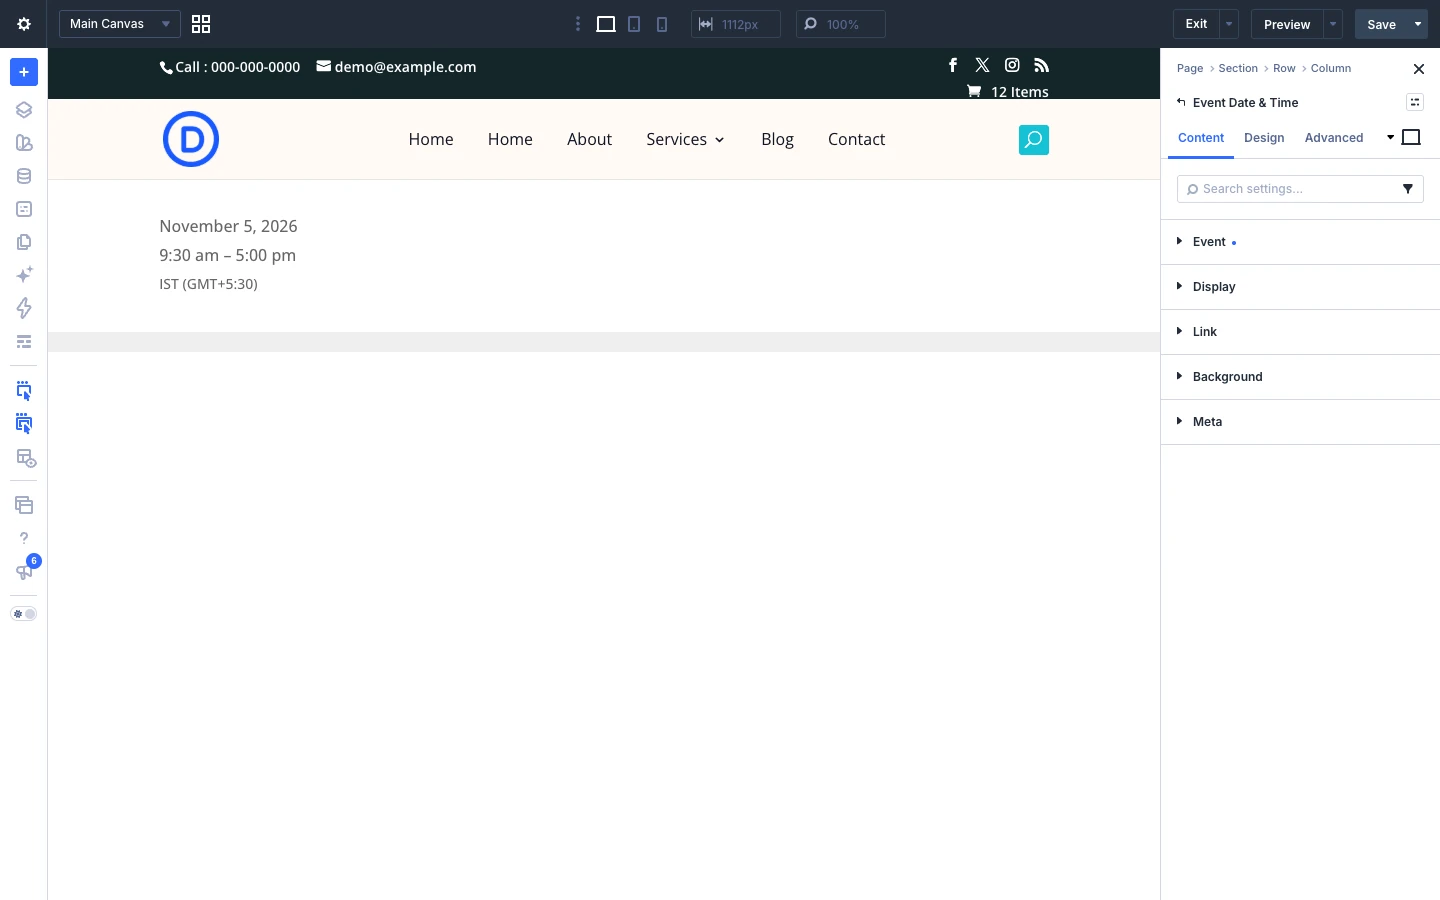Toggle the dark mode switch in sidebar
Viewport: 1440px width, 900px height.
click(x=24, y=614)
